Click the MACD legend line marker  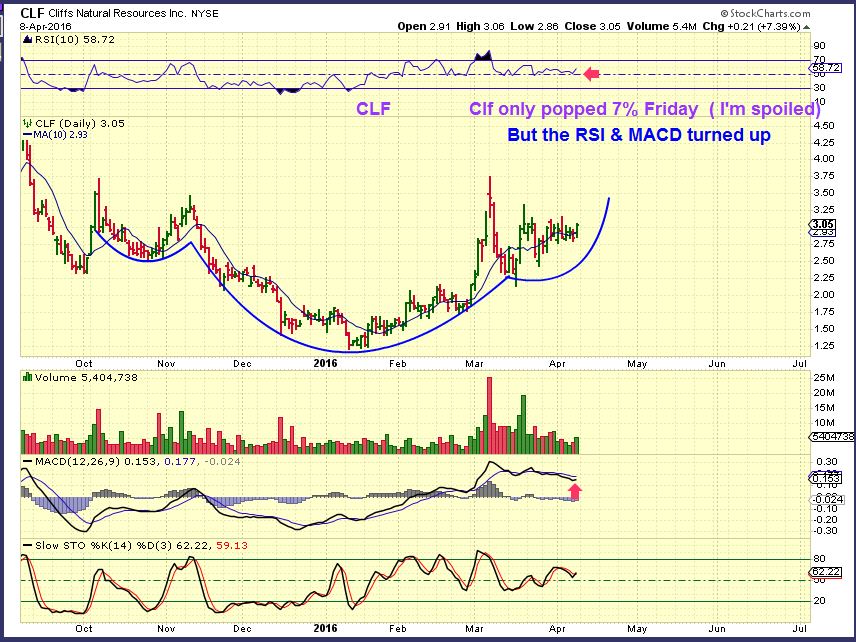pos(27,462)
